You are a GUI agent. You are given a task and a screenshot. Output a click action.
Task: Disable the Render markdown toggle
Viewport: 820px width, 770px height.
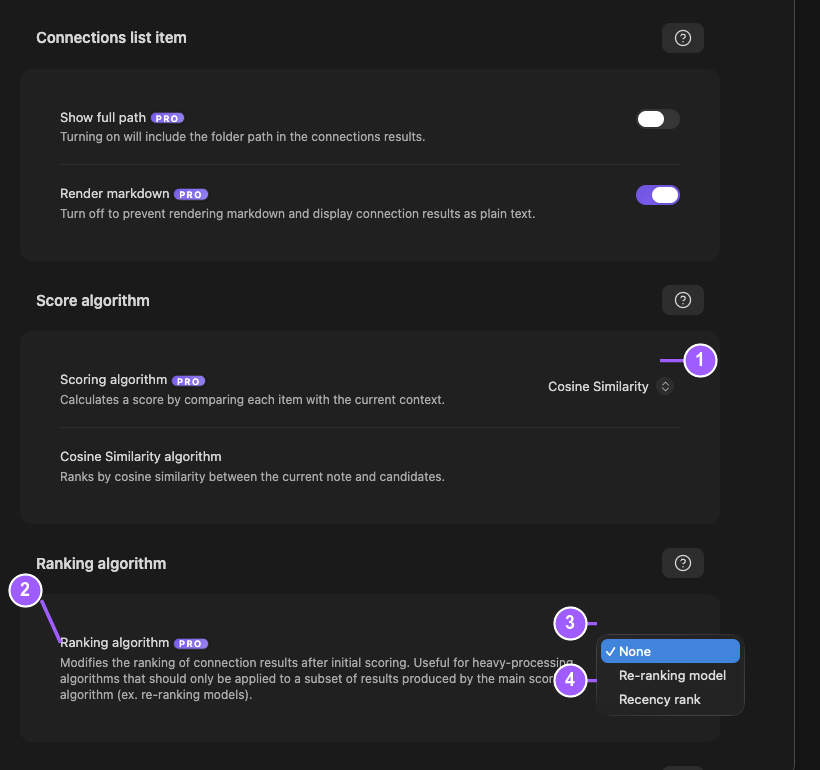tap(658, 195)
